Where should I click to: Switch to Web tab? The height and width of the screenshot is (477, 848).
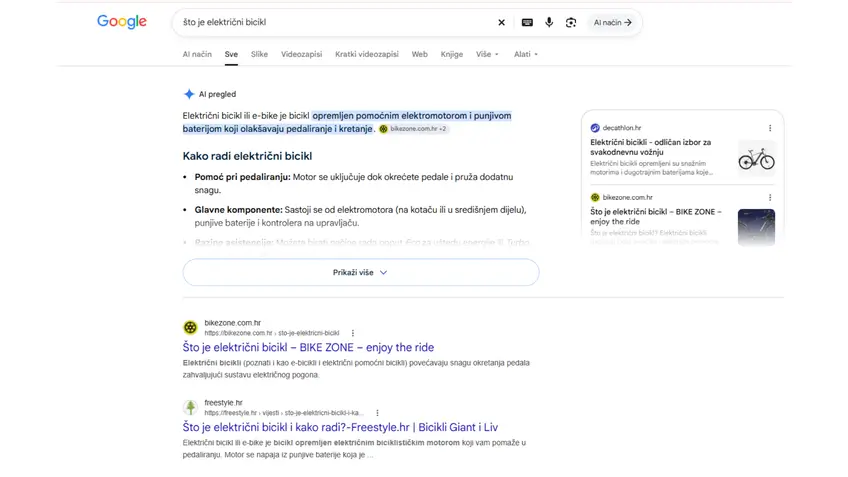coord(419,54)
